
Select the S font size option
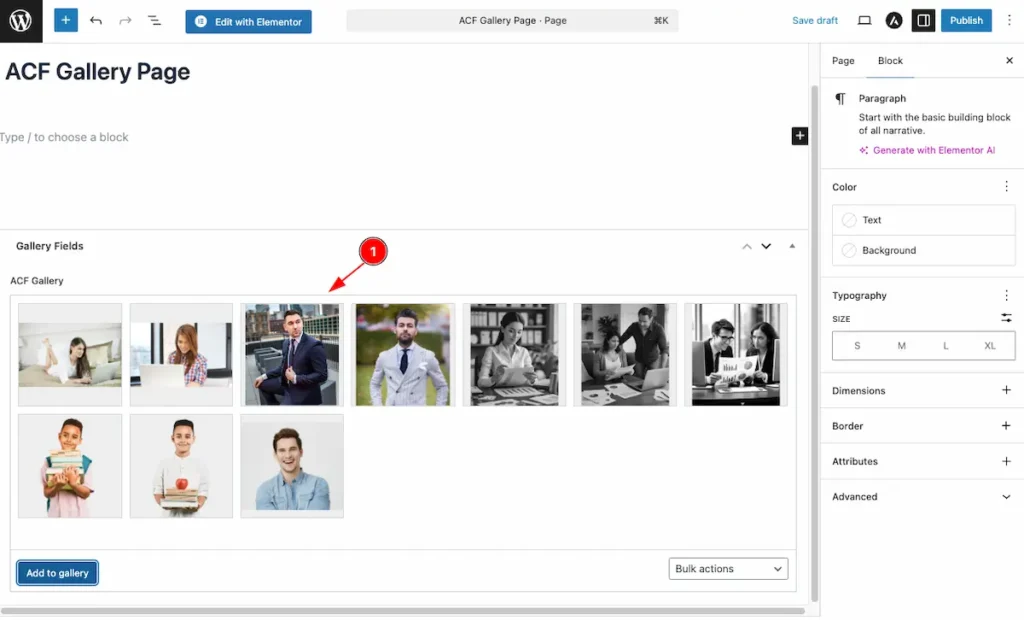857,346
